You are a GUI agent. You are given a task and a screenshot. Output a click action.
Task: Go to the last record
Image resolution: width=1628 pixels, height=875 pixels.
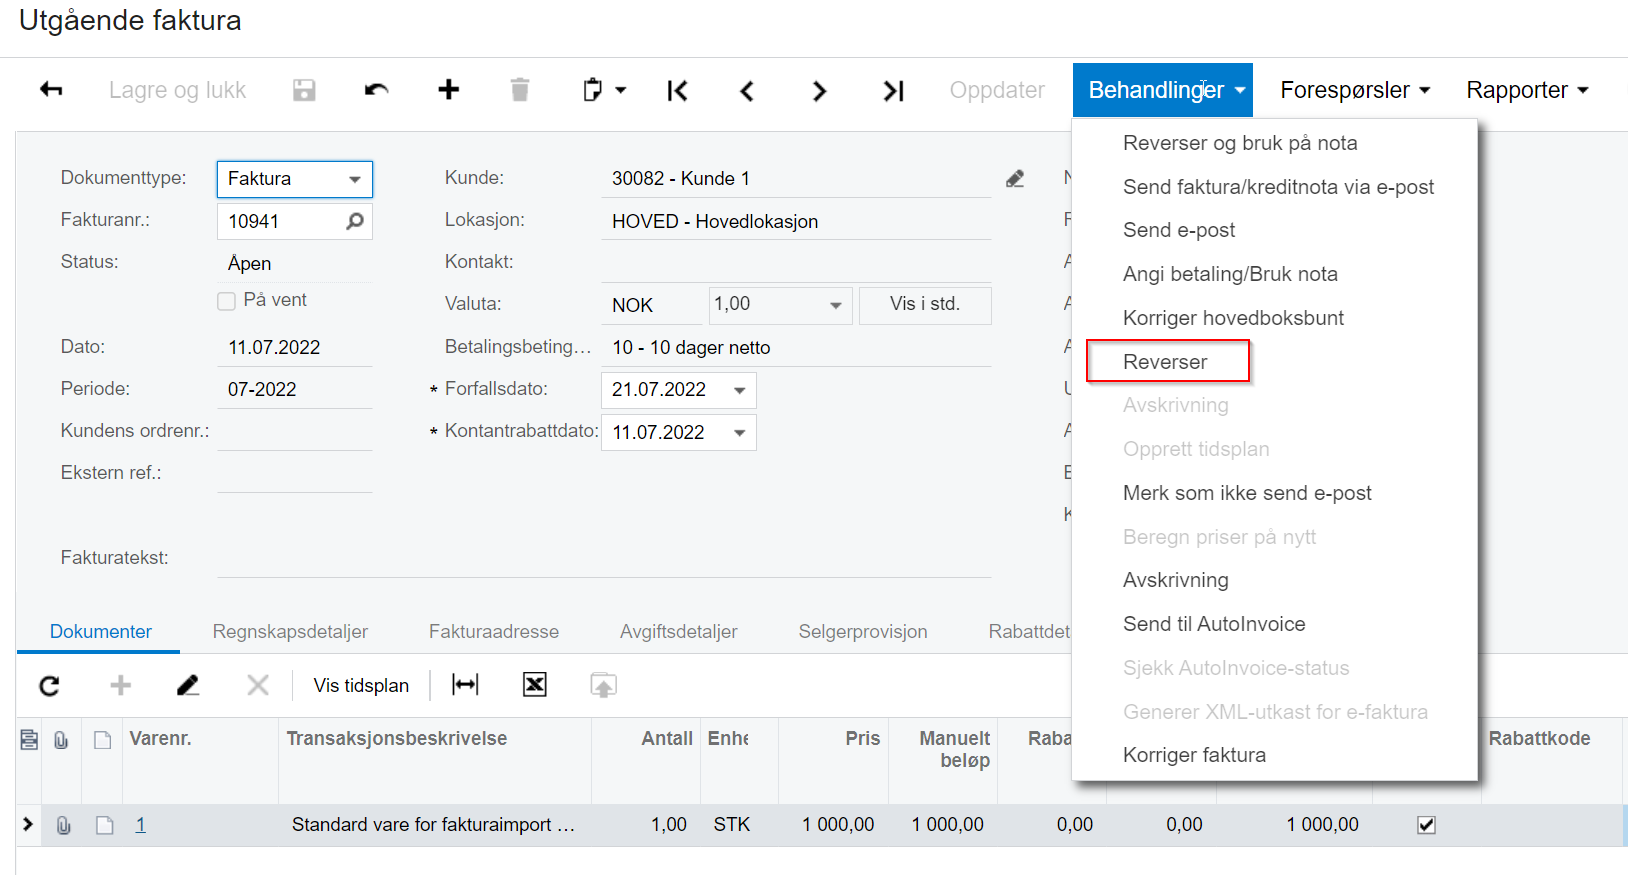coord(893,91)
